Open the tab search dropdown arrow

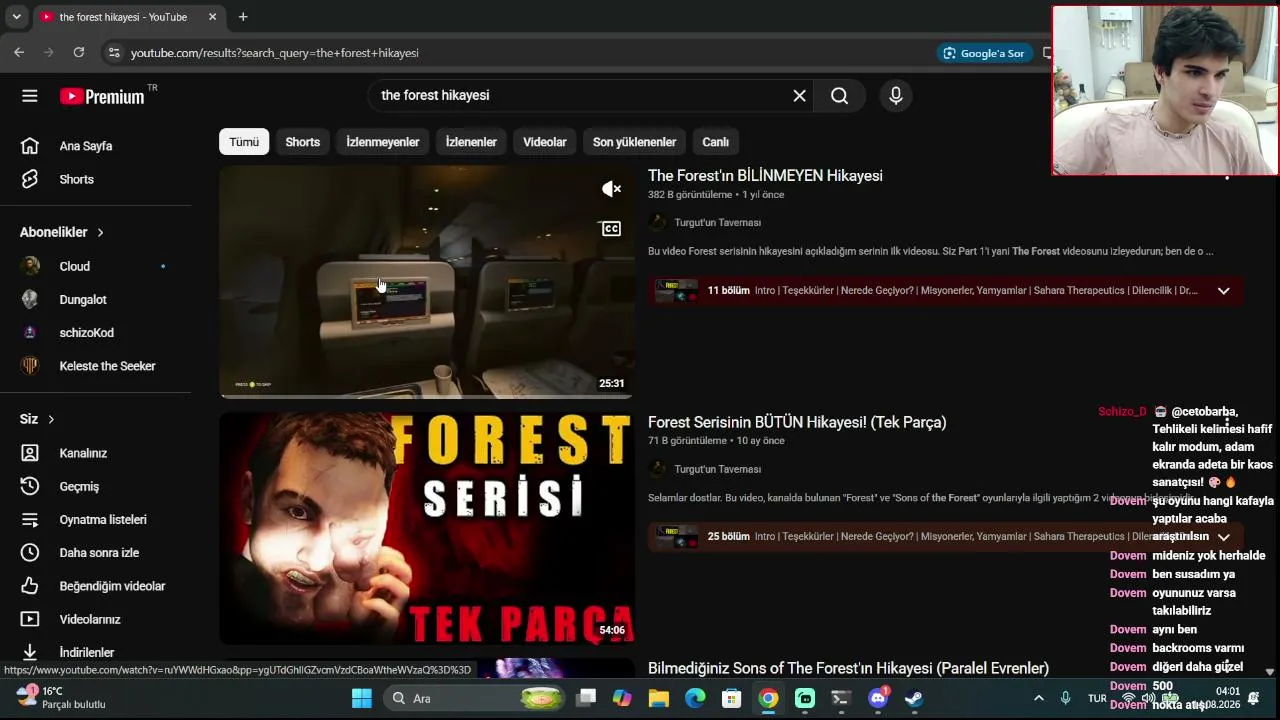[x=16, y=17]
